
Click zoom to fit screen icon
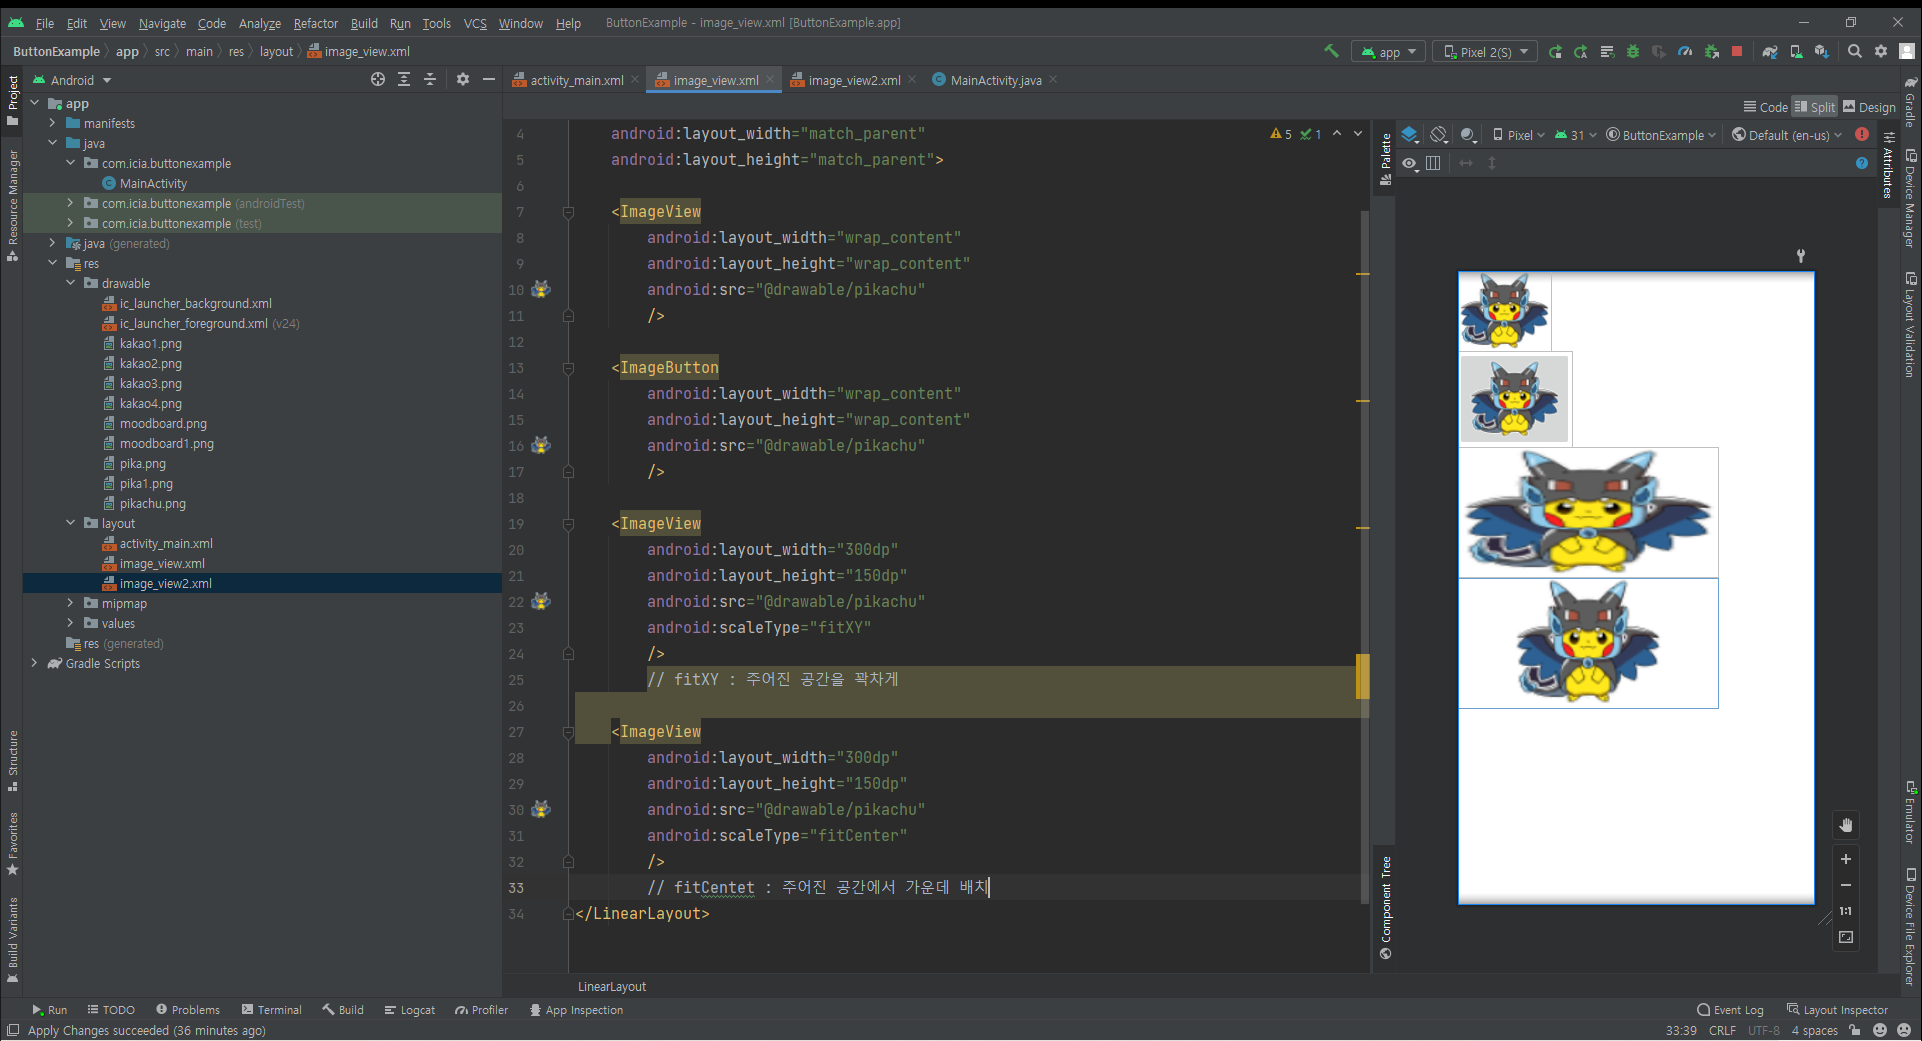tap(1846, 937)
